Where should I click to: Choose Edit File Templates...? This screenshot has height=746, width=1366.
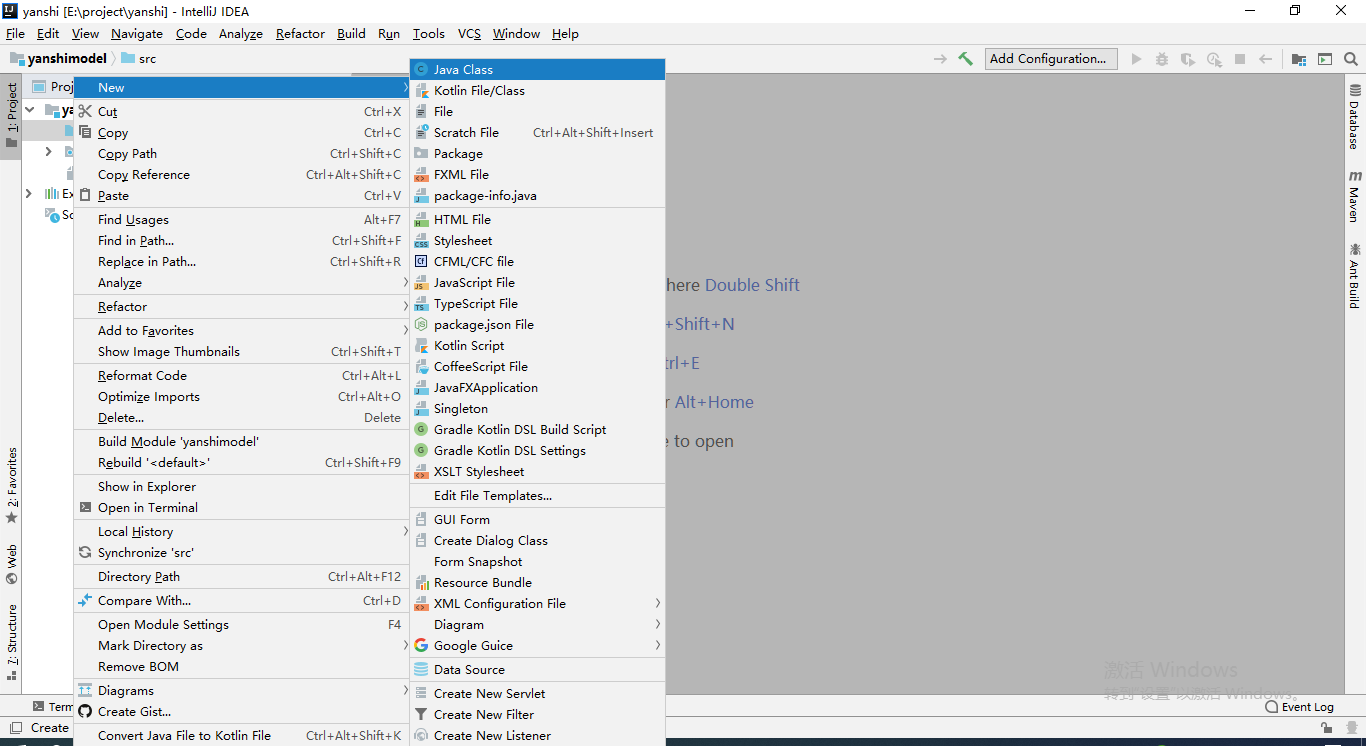click(537, 495)
